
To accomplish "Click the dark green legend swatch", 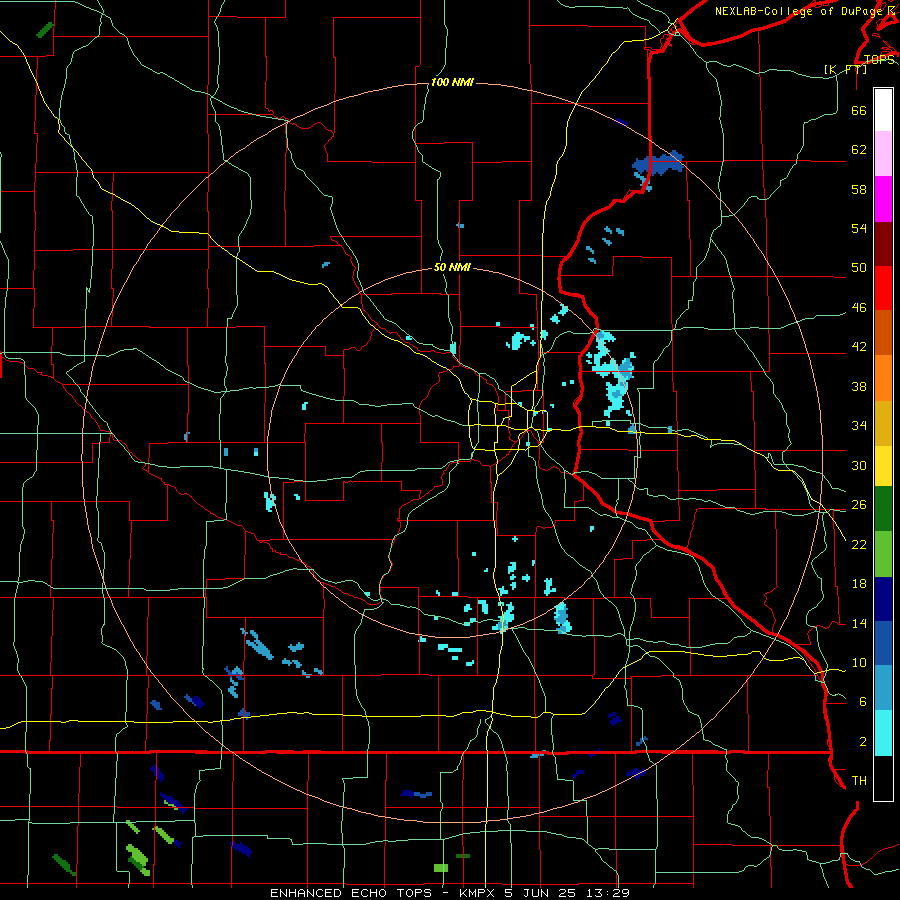I will pyautogui.click(x=883, y=509).
